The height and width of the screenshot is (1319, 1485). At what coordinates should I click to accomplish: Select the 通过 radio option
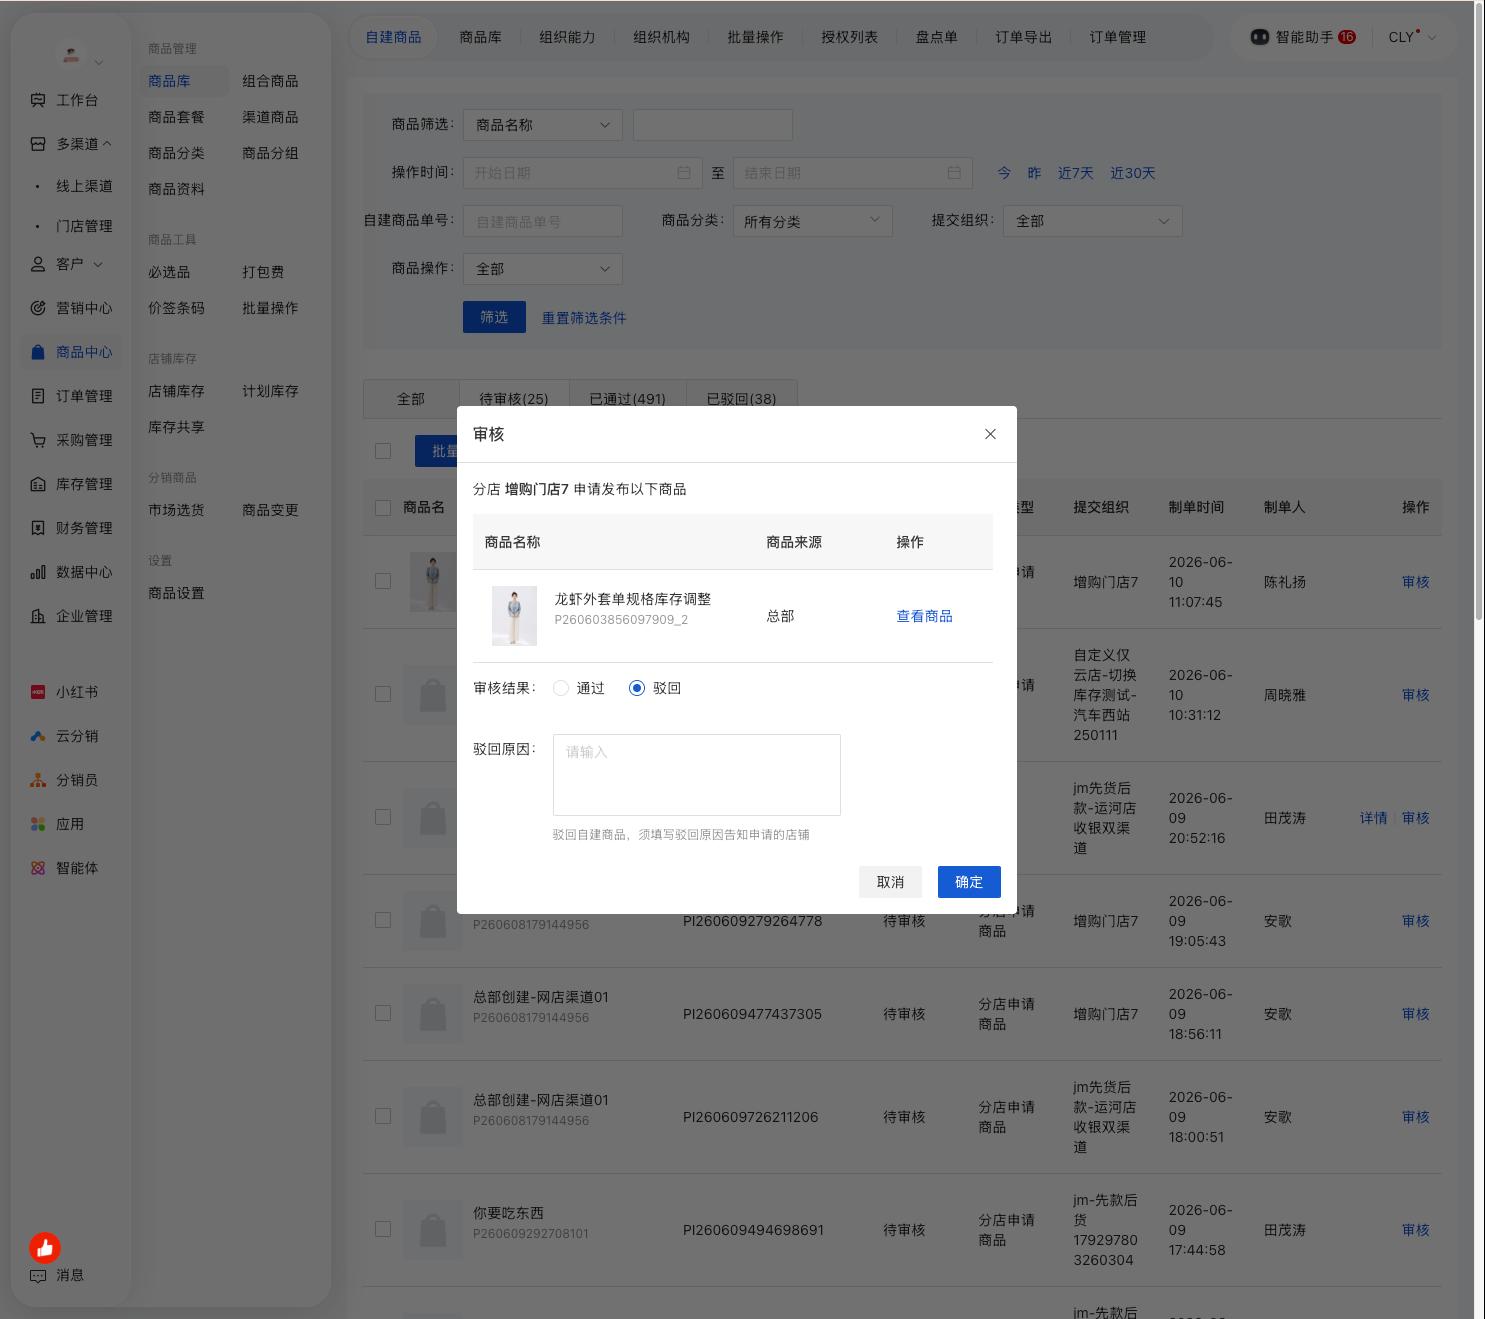[x=561, y=688]
